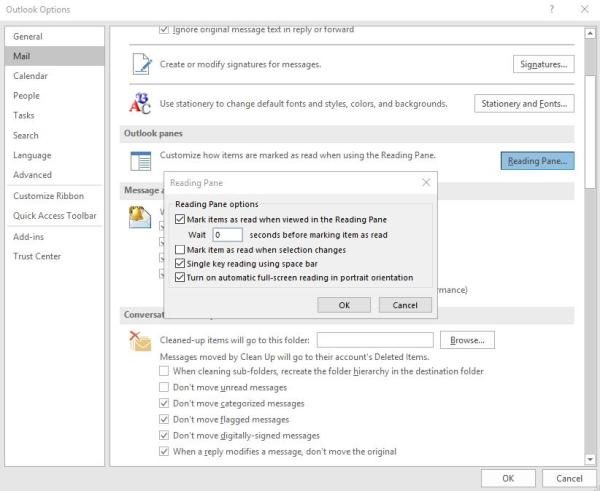Click 'seconds before marking item as read' text

tap(318, 235)
